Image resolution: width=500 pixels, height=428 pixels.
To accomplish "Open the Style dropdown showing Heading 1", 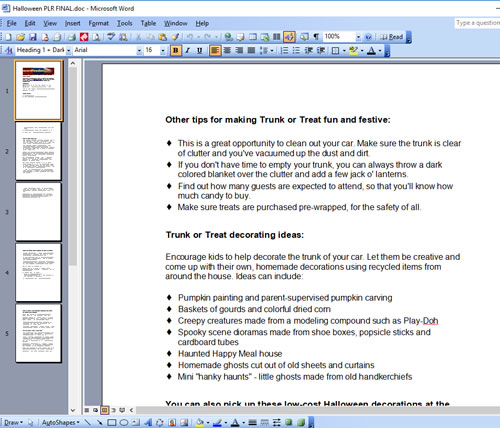I will pos(68,51).
